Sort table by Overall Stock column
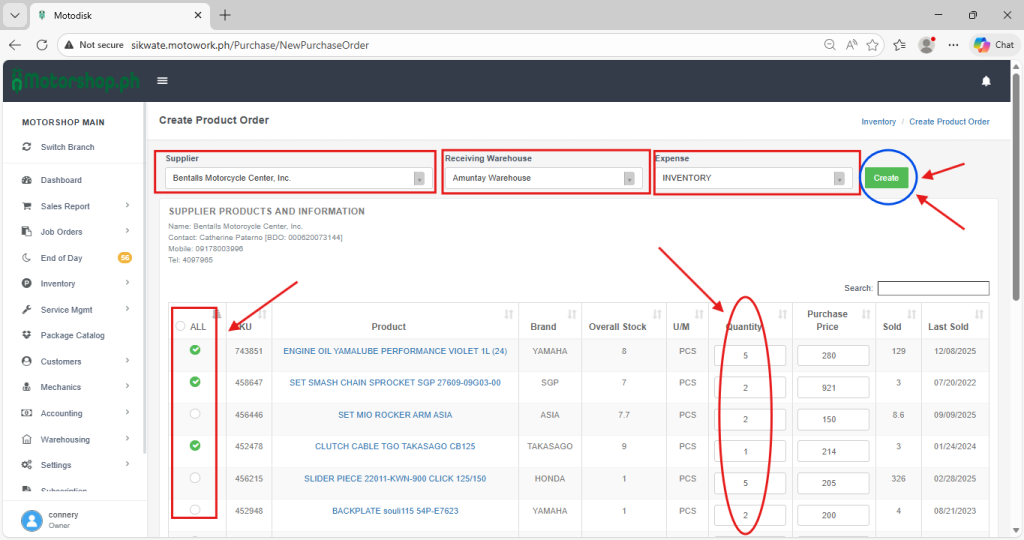 coord(619,326)
